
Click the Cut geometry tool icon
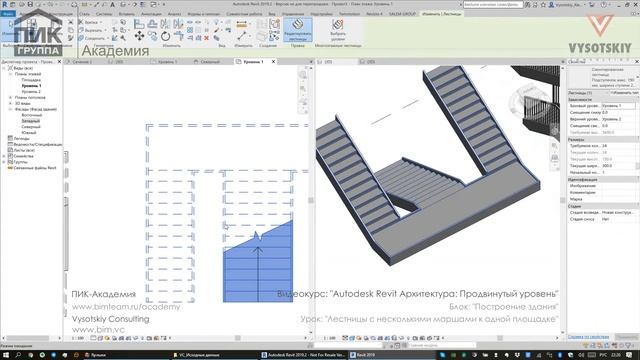[82, 30]
